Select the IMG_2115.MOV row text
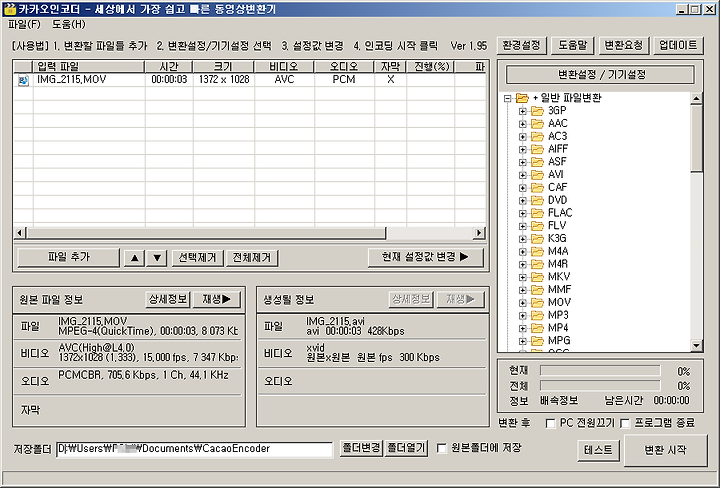The image size is (720, 488). point(72,80)
